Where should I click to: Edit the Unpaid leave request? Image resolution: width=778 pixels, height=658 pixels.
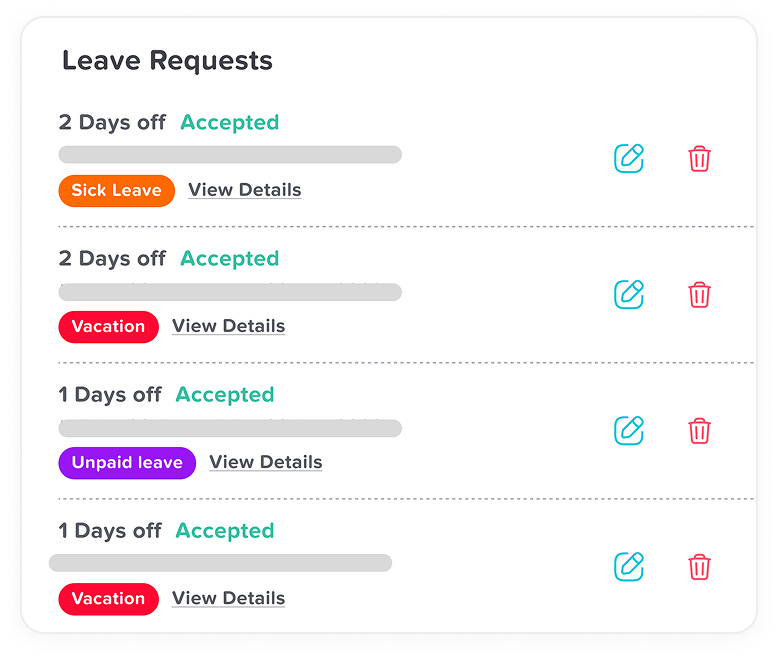point(628,430)
